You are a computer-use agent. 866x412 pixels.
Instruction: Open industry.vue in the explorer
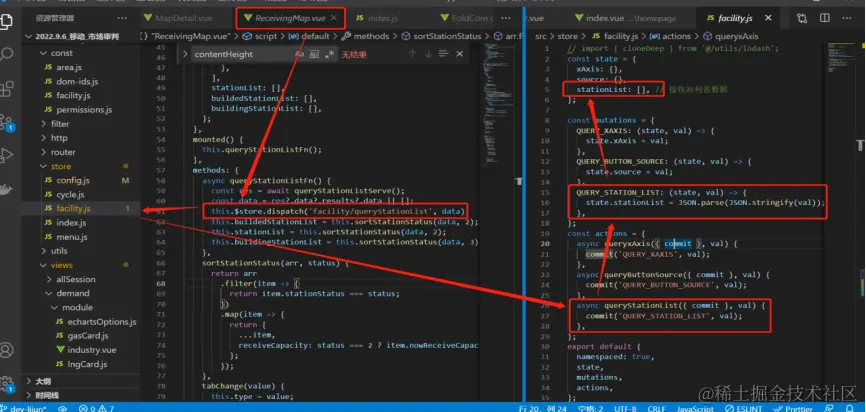[x=92, y=350]
